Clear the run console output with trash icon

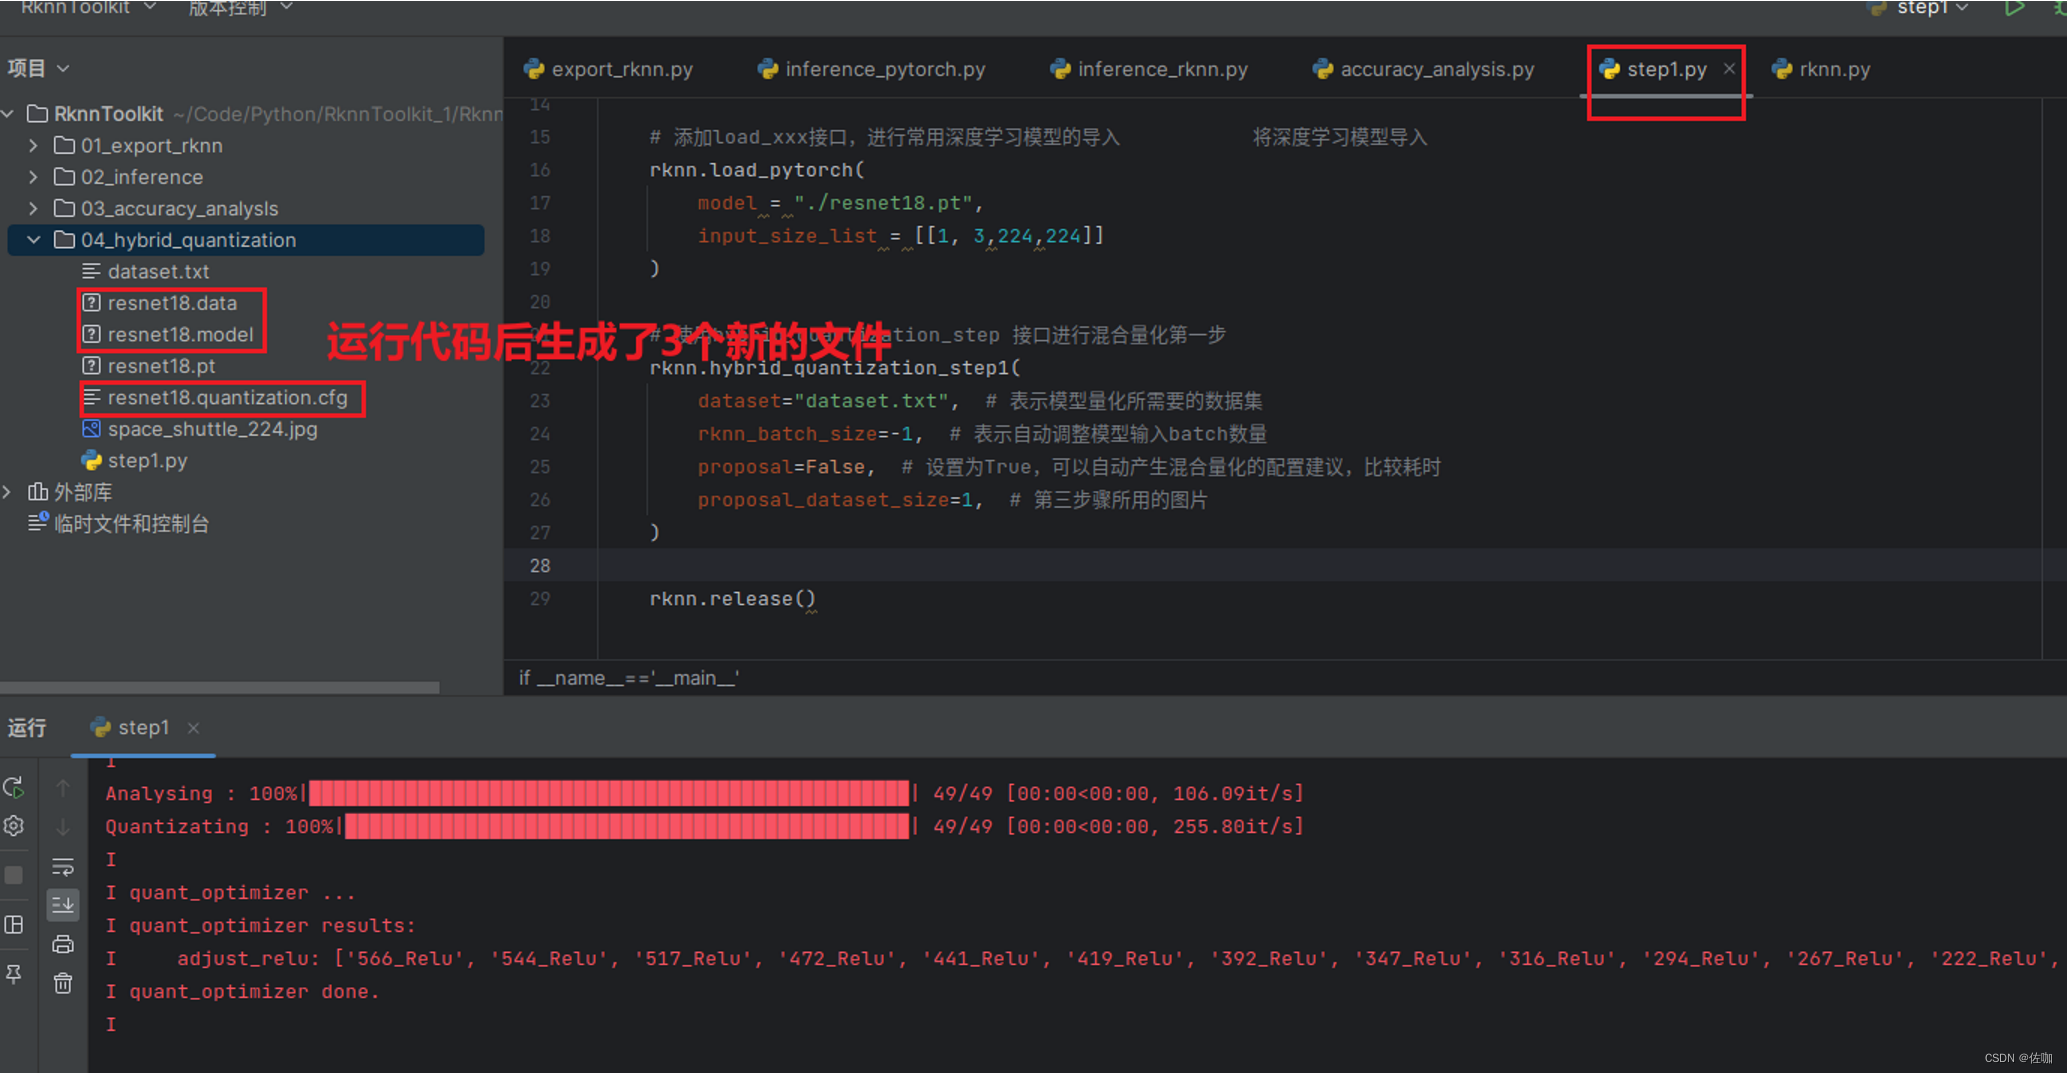(63, 984)
